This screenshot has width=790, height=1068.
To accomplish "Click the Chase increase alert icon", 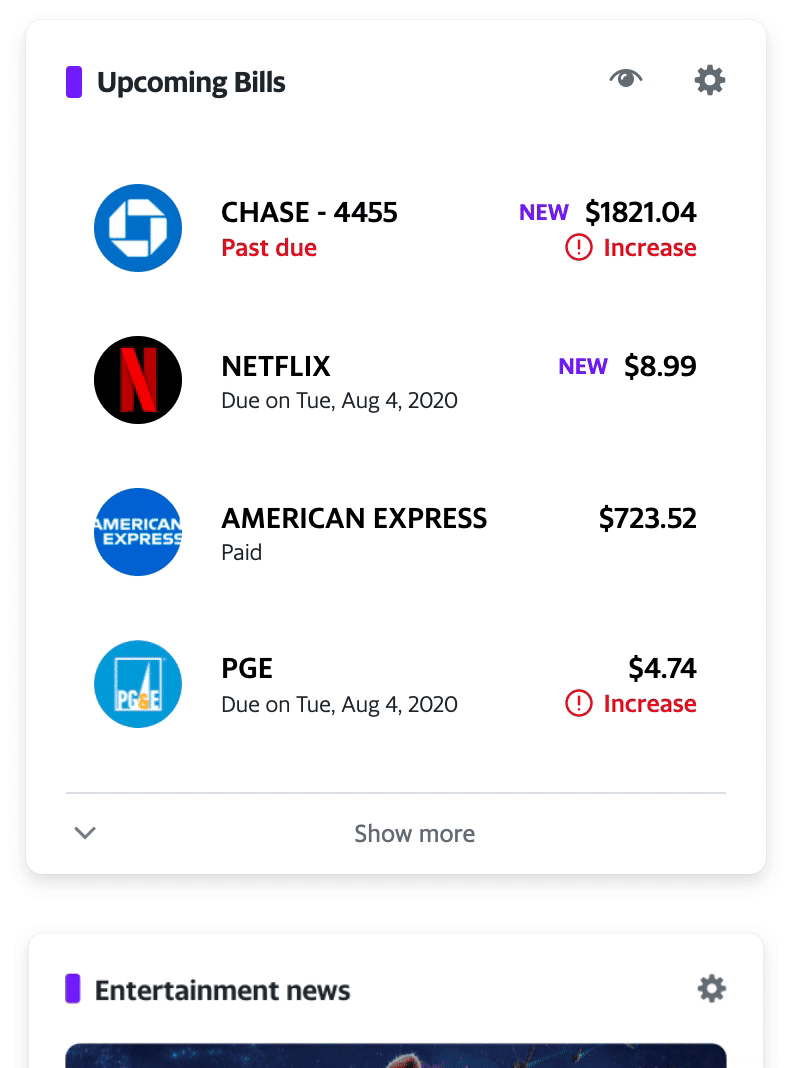I will click(579, 247).
